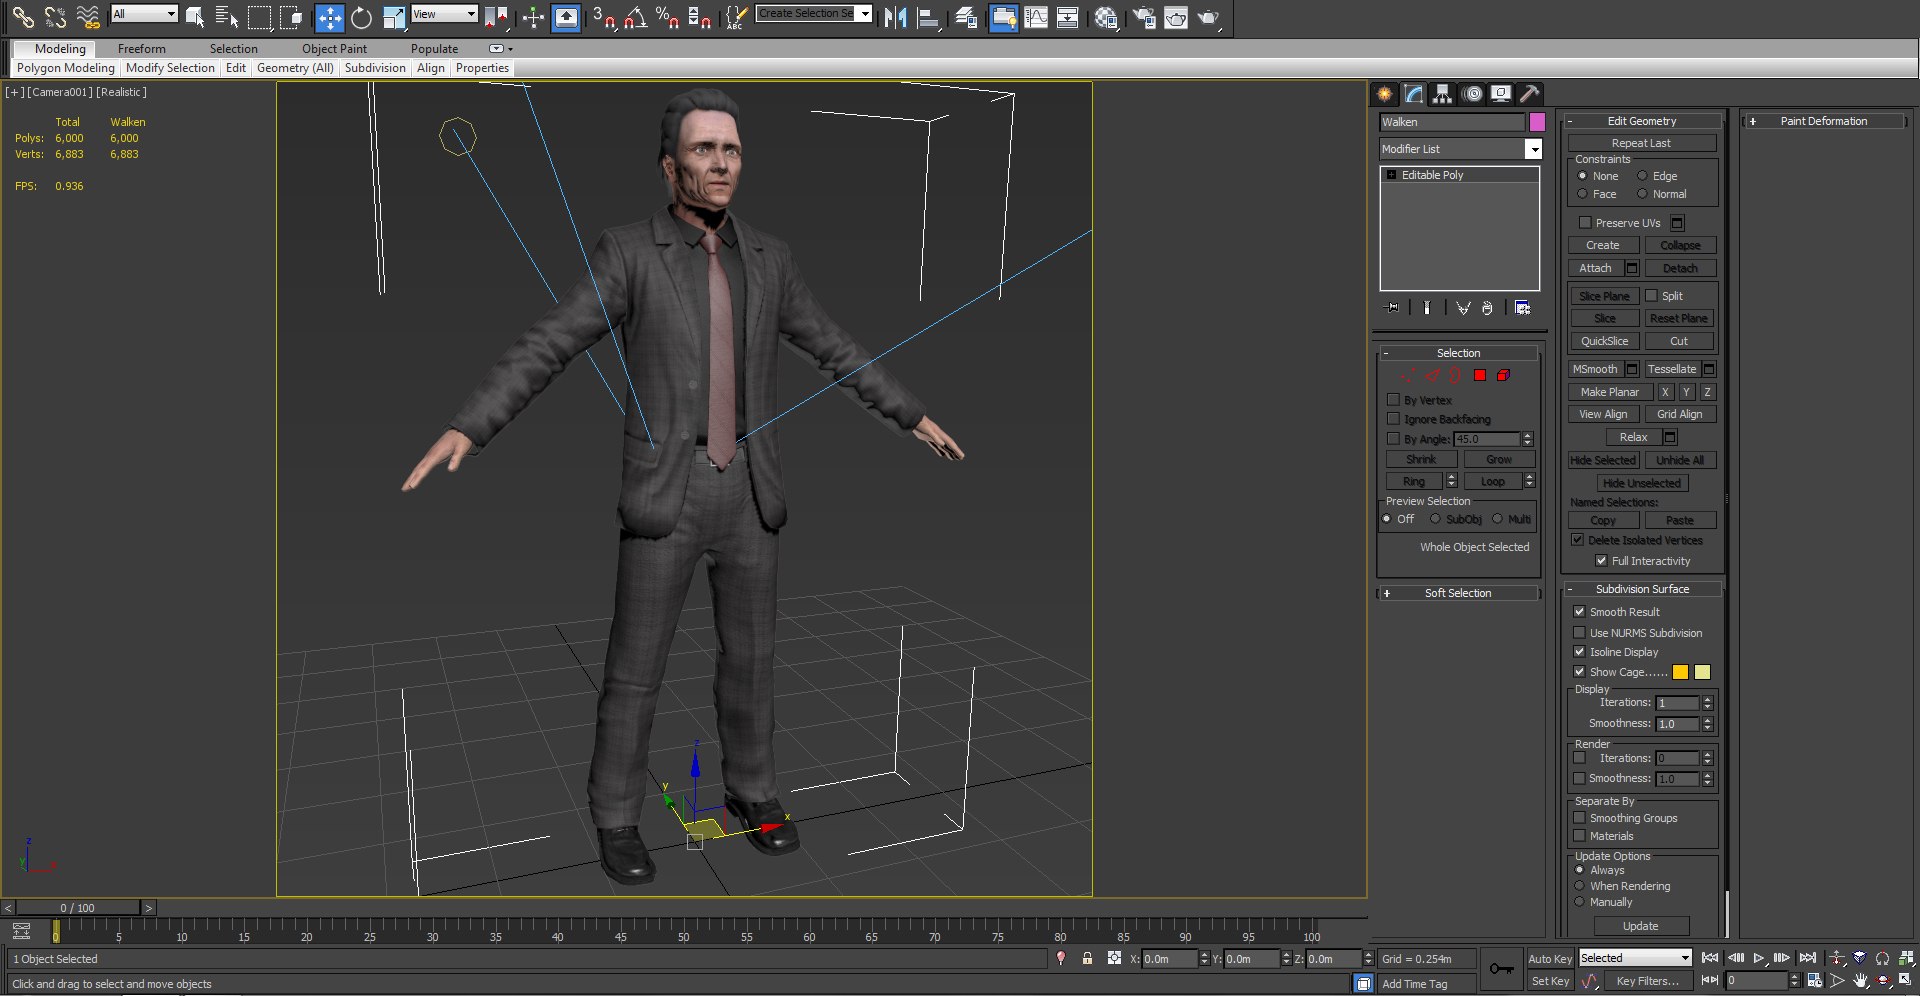
Task: Select Polygon sub-object level icon
Action: click(1480, 375)
